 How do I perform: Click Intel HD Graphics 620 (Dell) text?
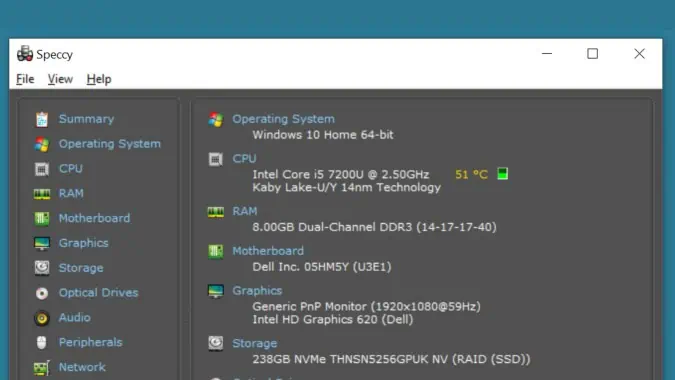pos(333,320)
